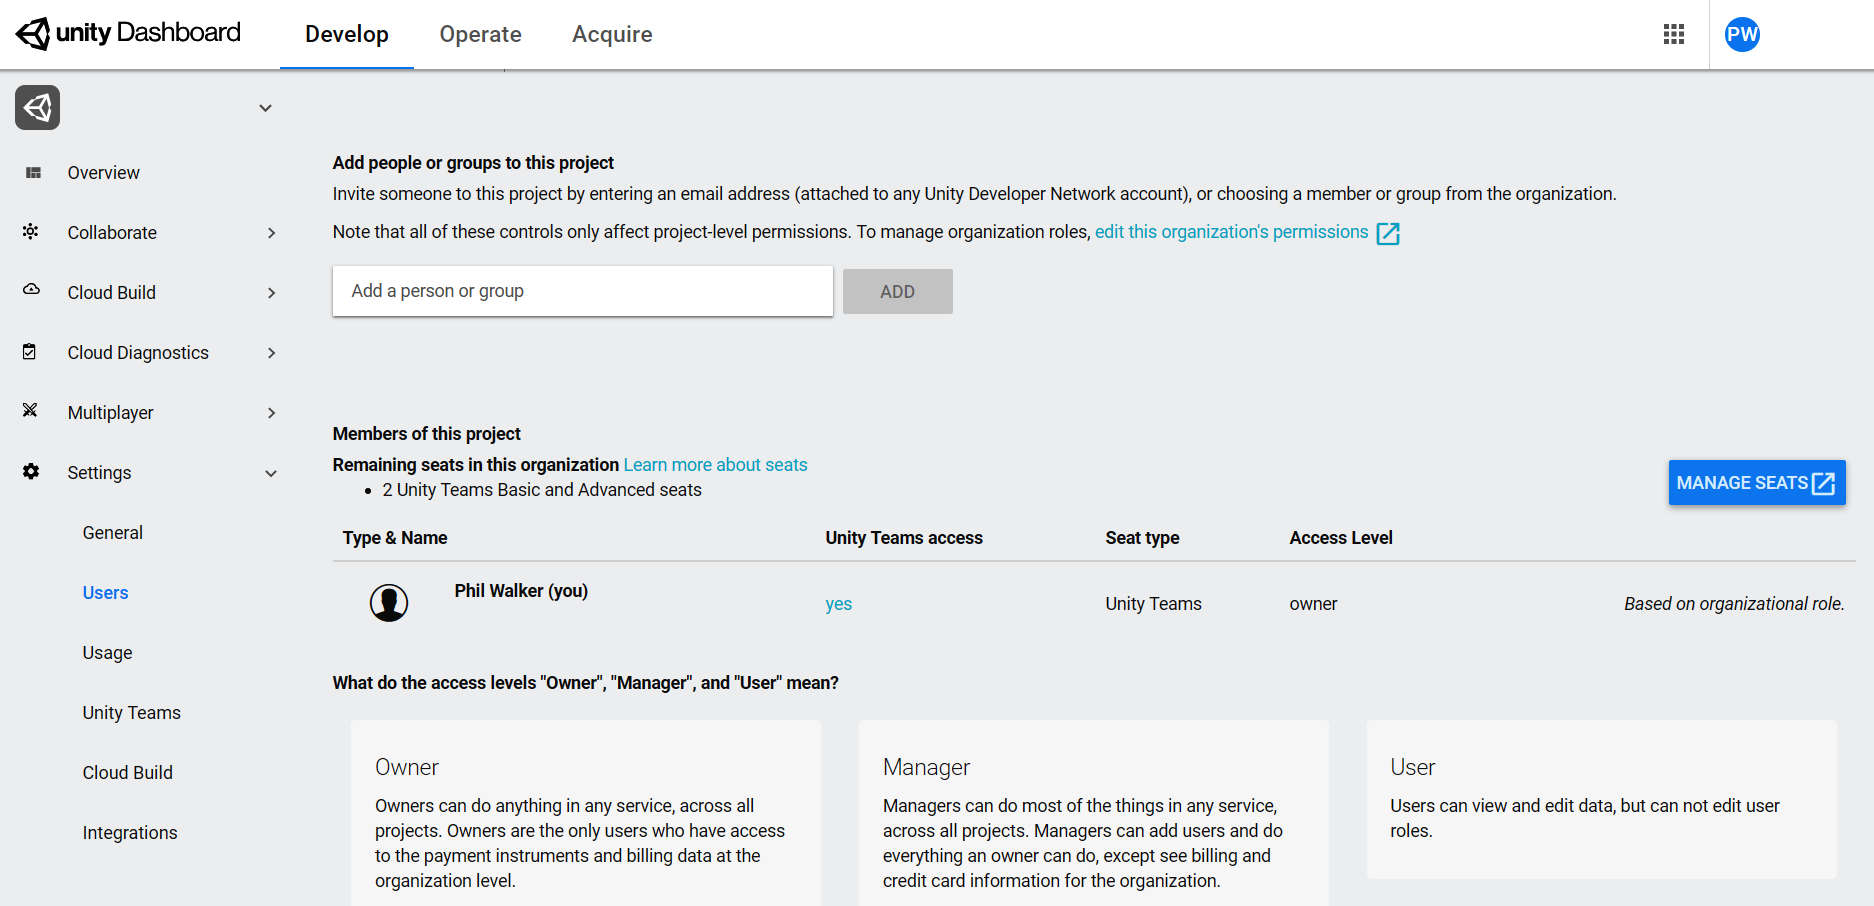Click the ADD button
Image resolution: width=1874 pixels, height=906 pixels.
tap(897, 292)
